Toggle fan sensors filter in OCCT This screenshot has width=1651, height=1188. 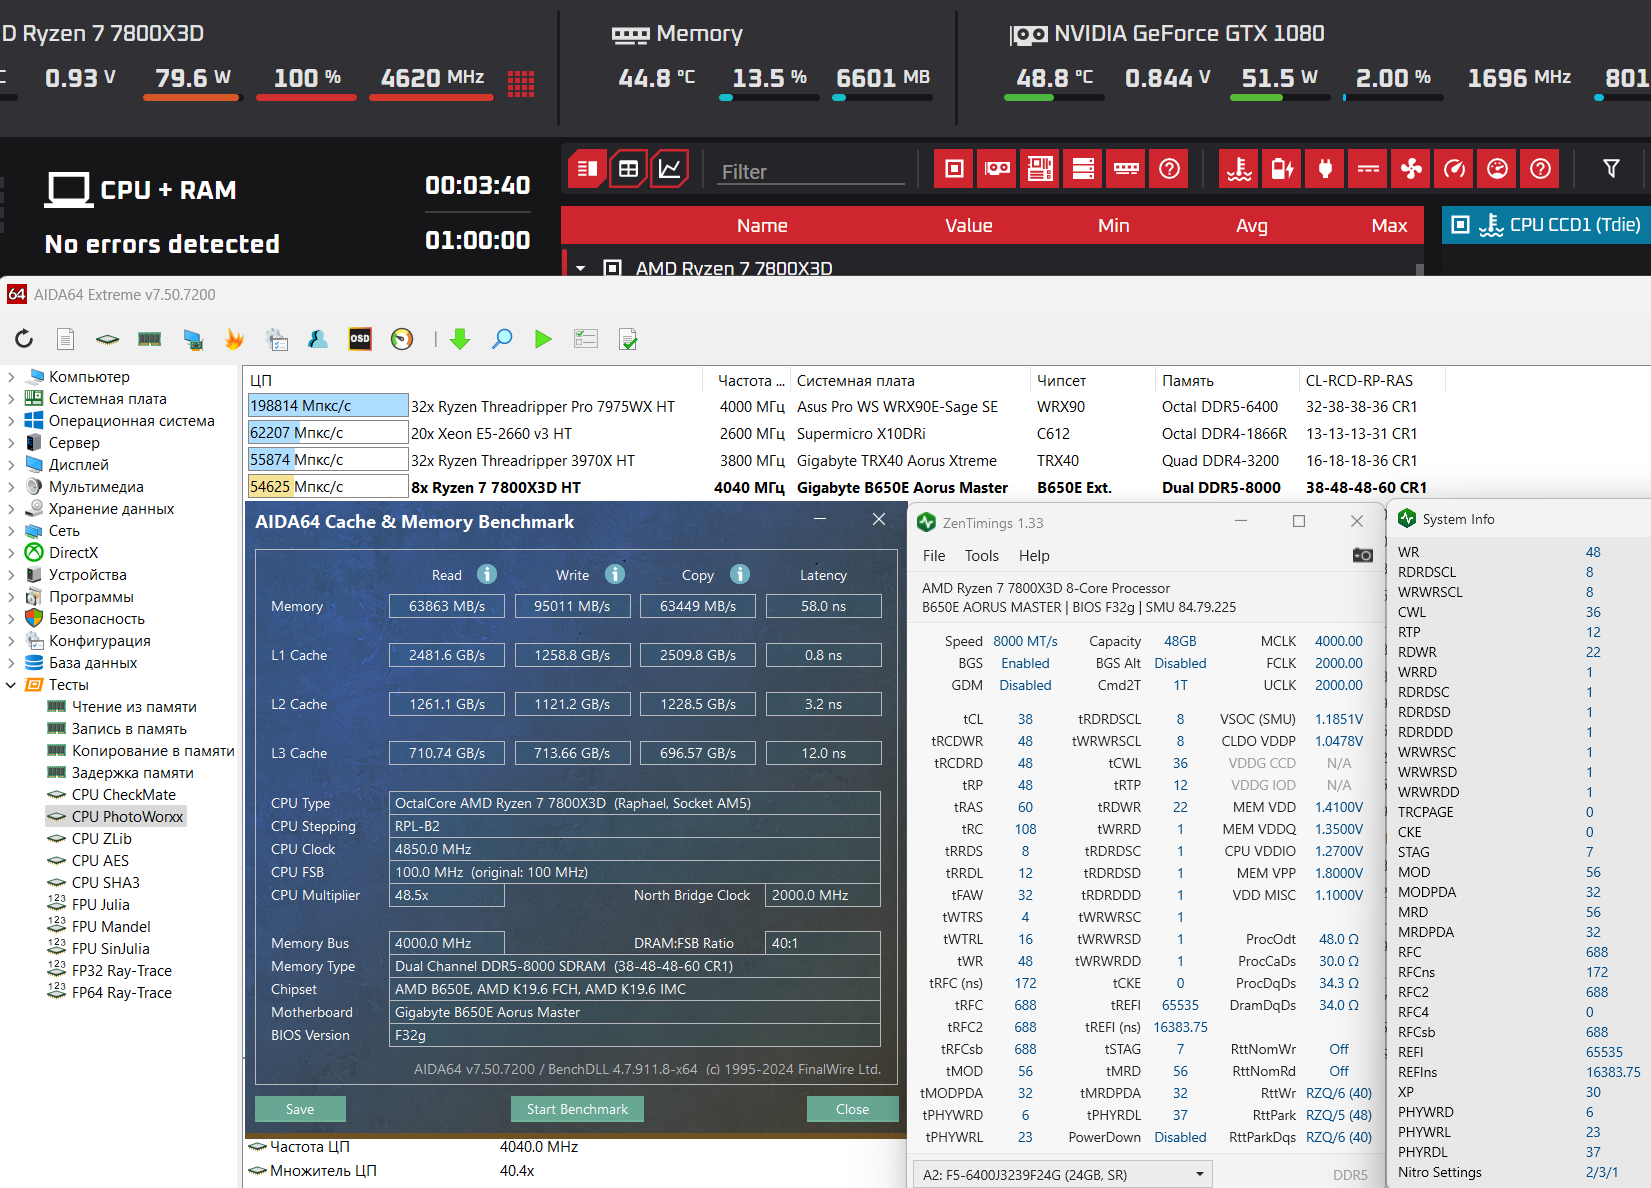1411,168
